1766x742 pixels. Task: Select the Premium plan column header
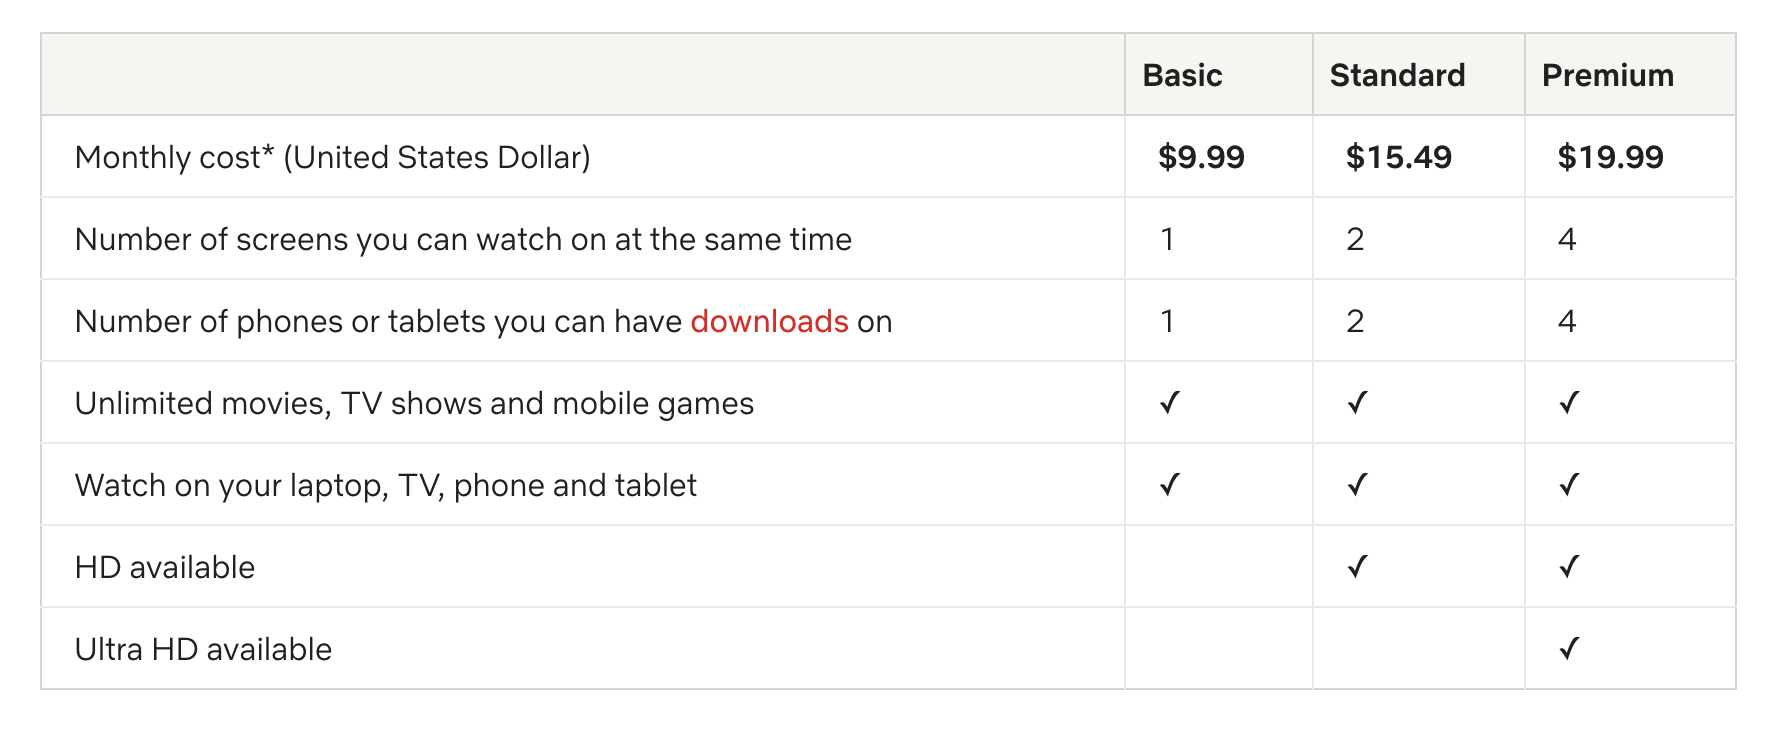coord(1607,76)
